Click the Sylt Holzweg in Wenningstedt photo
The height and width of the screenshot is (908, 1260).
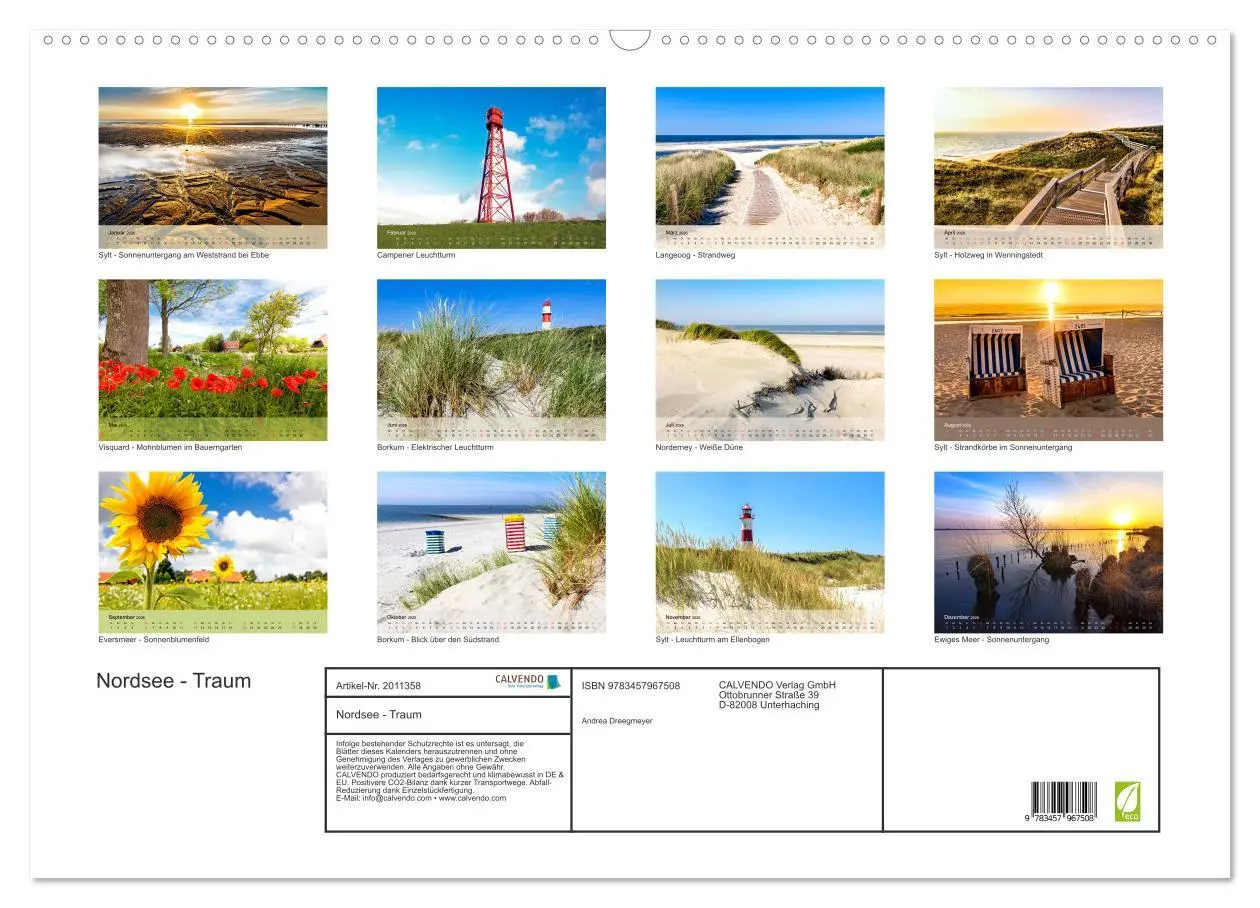pos(1049,167)
